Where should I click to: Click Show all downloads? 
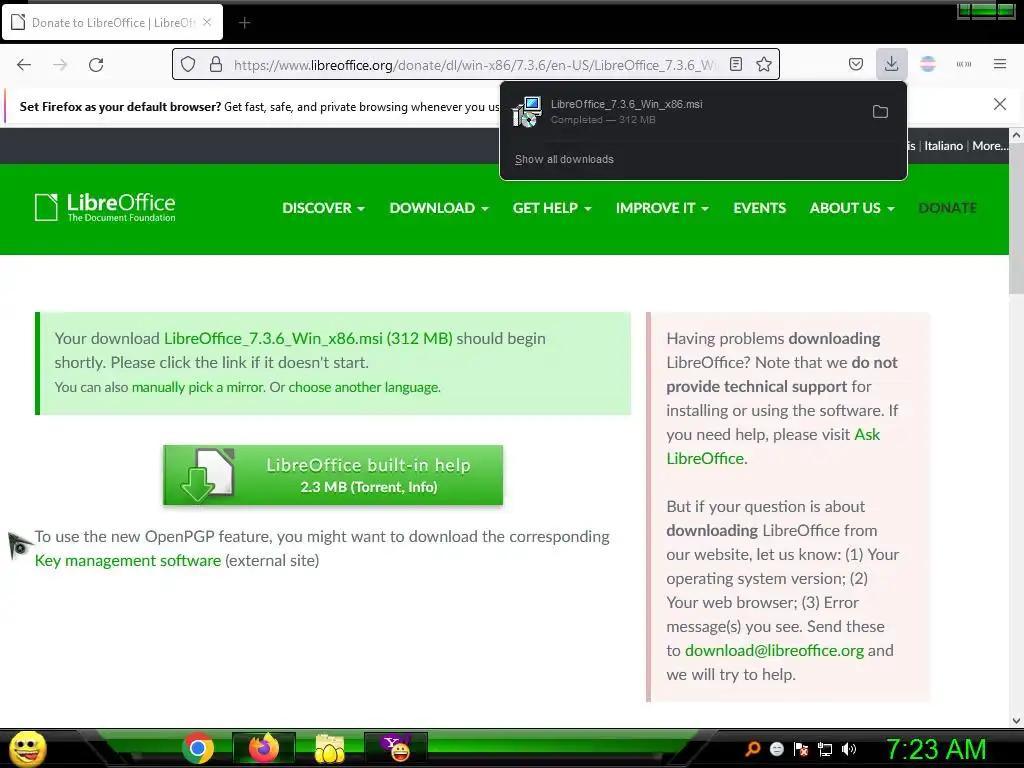[564, 159]
